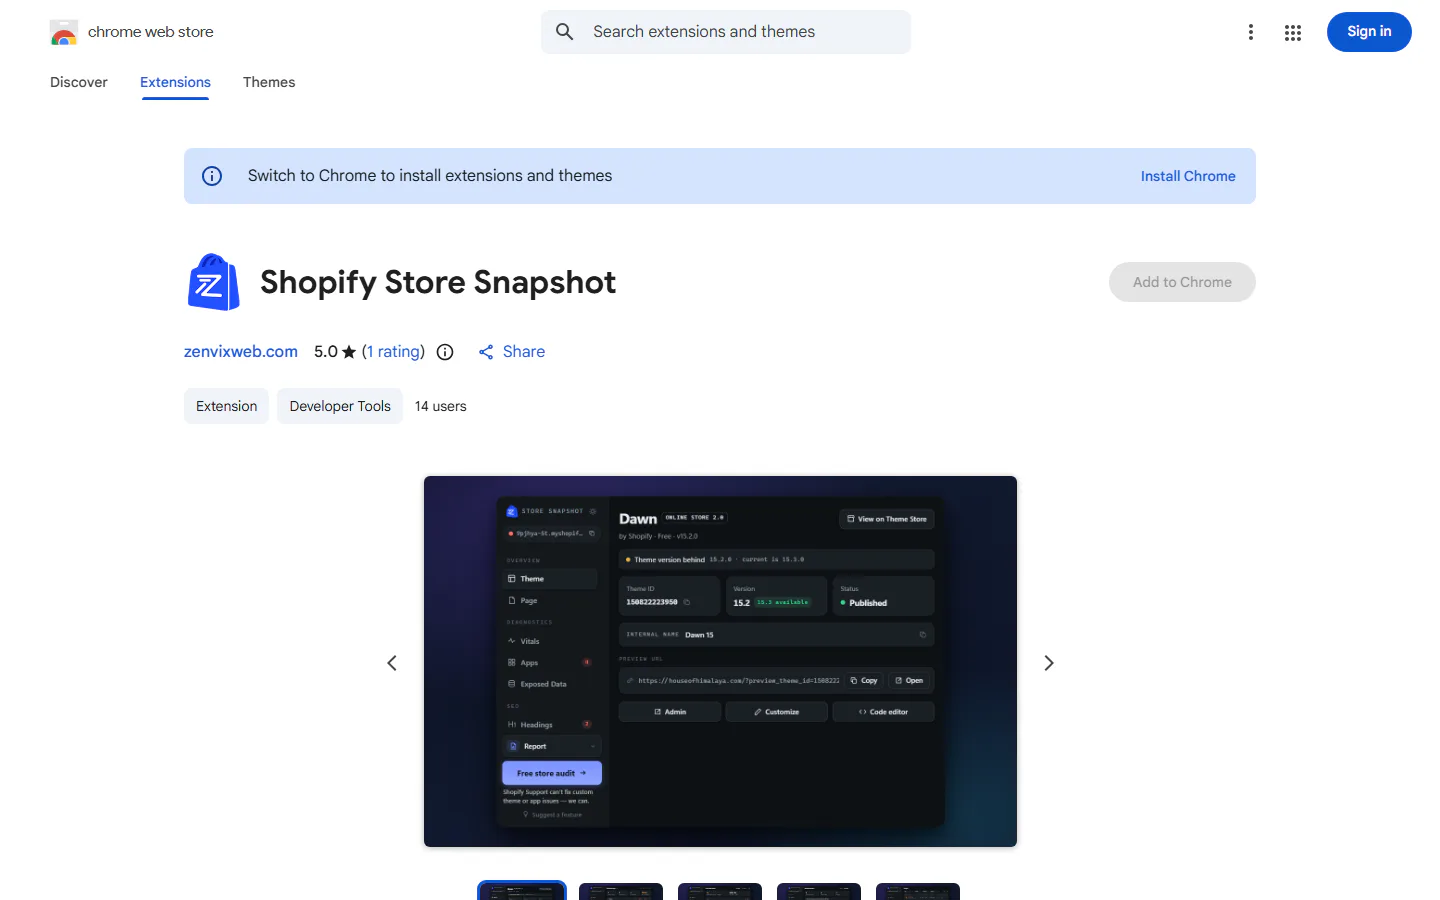This screenshot has height=900, width=1440.
Task: Open the Extensions tab
Action: (175, 82)
